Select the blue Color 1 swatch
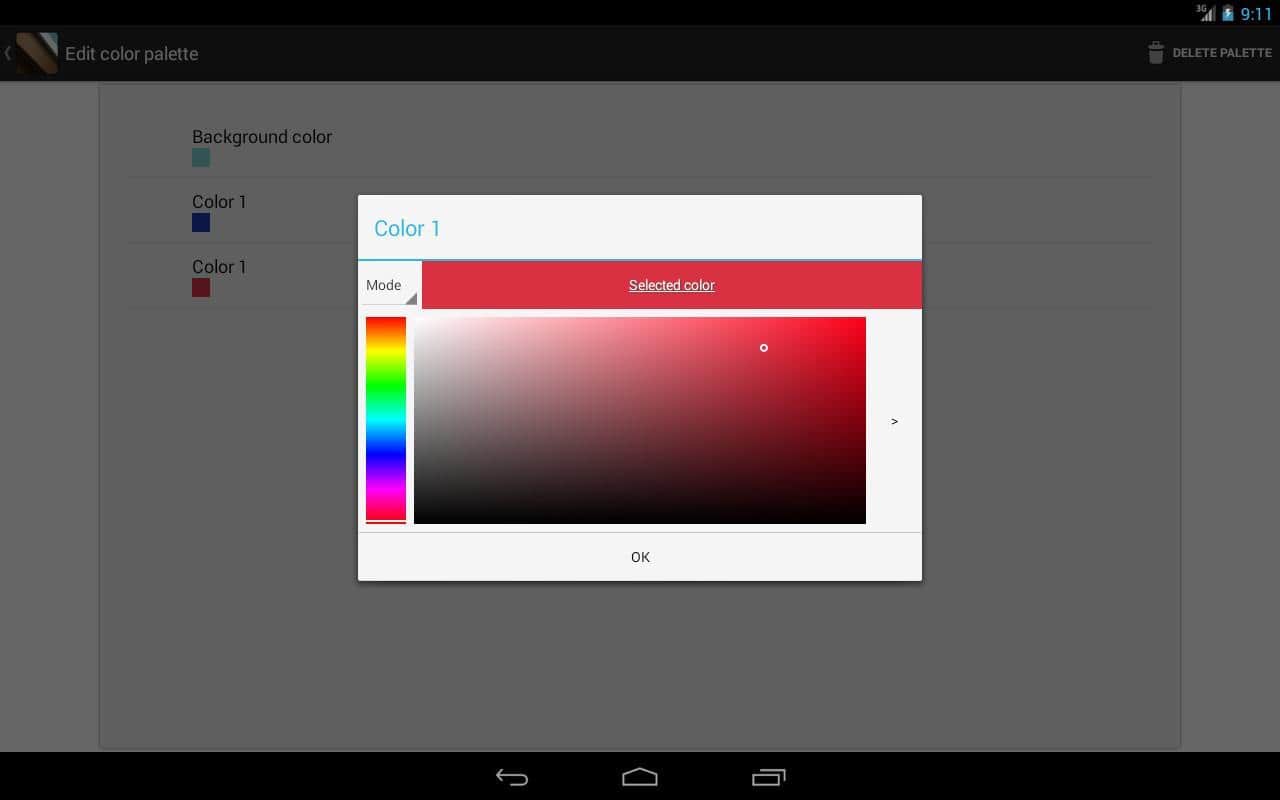 201,223
